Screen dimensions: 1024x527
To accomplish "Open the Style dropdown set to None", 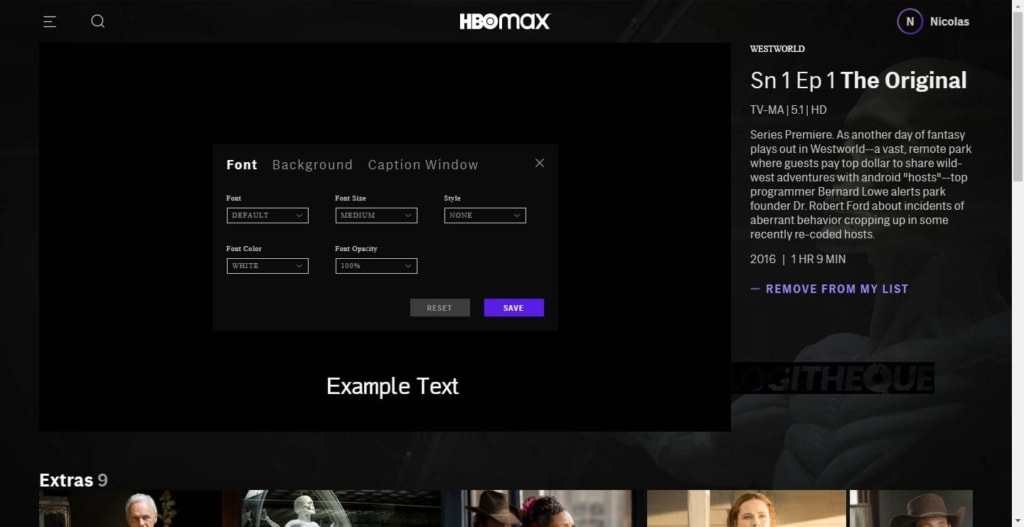I will [x=485, y=216].
